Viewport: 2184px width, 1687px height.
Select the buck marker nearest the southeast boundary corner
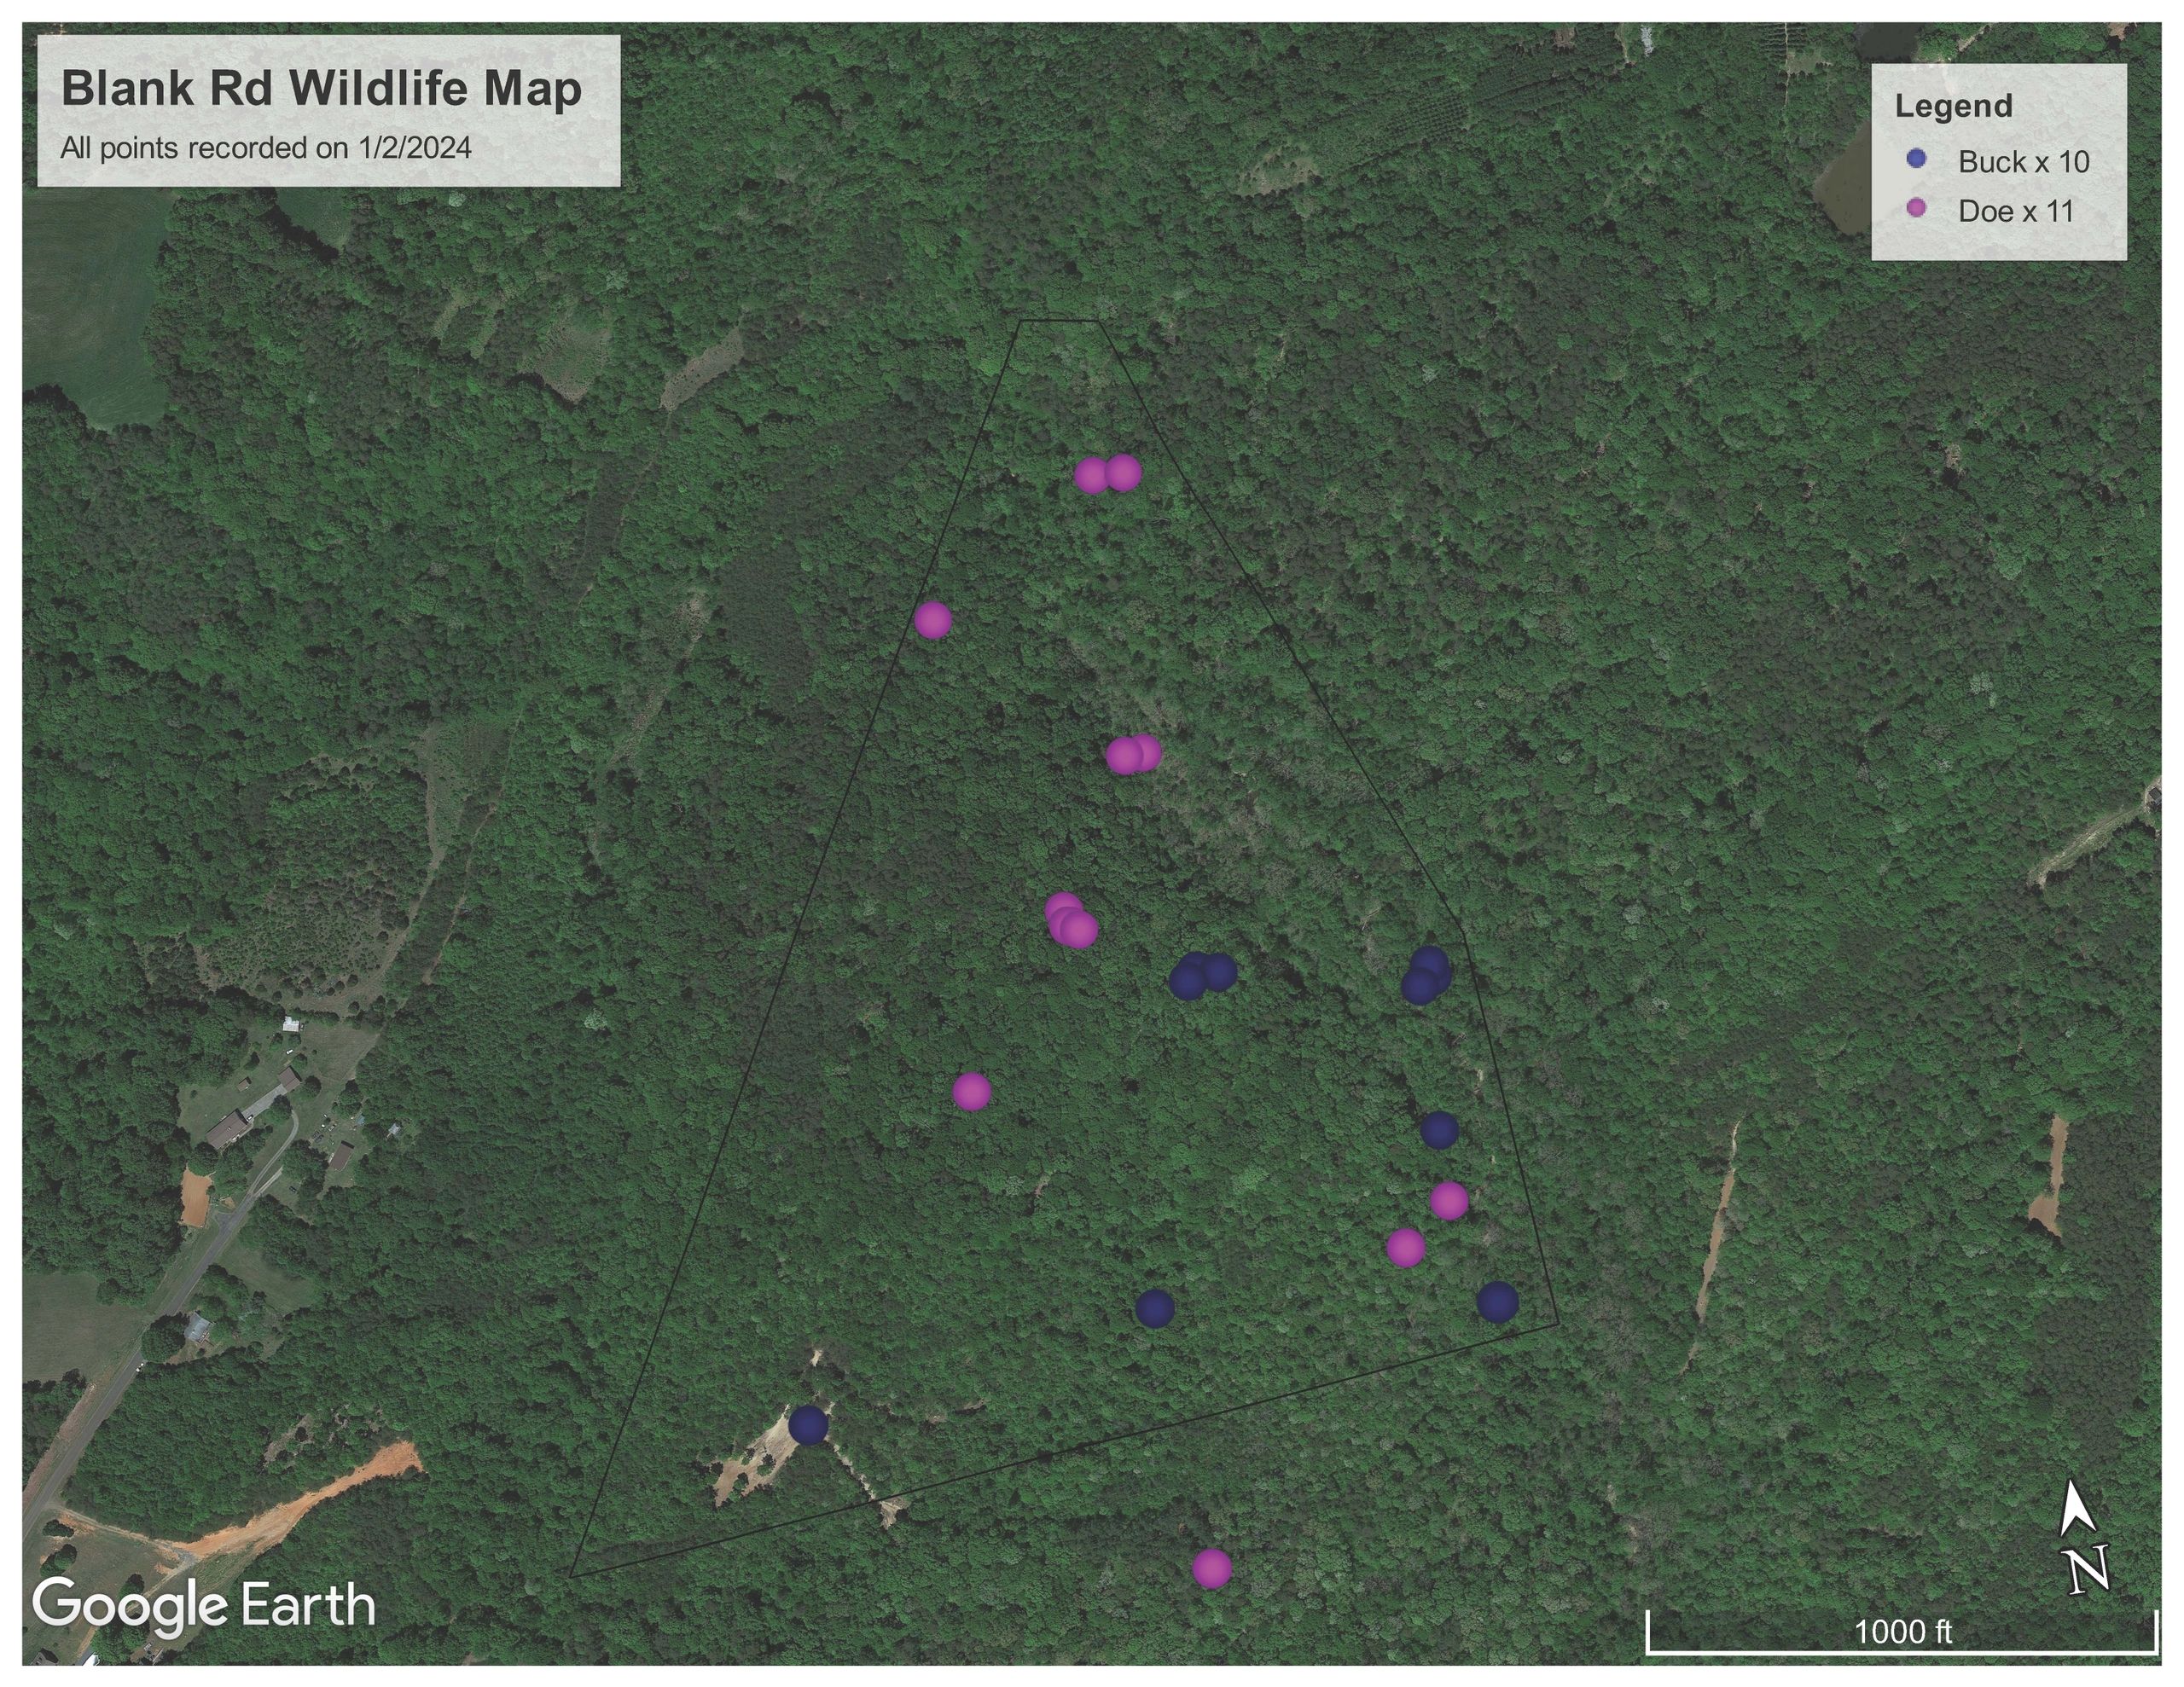1498,1302
